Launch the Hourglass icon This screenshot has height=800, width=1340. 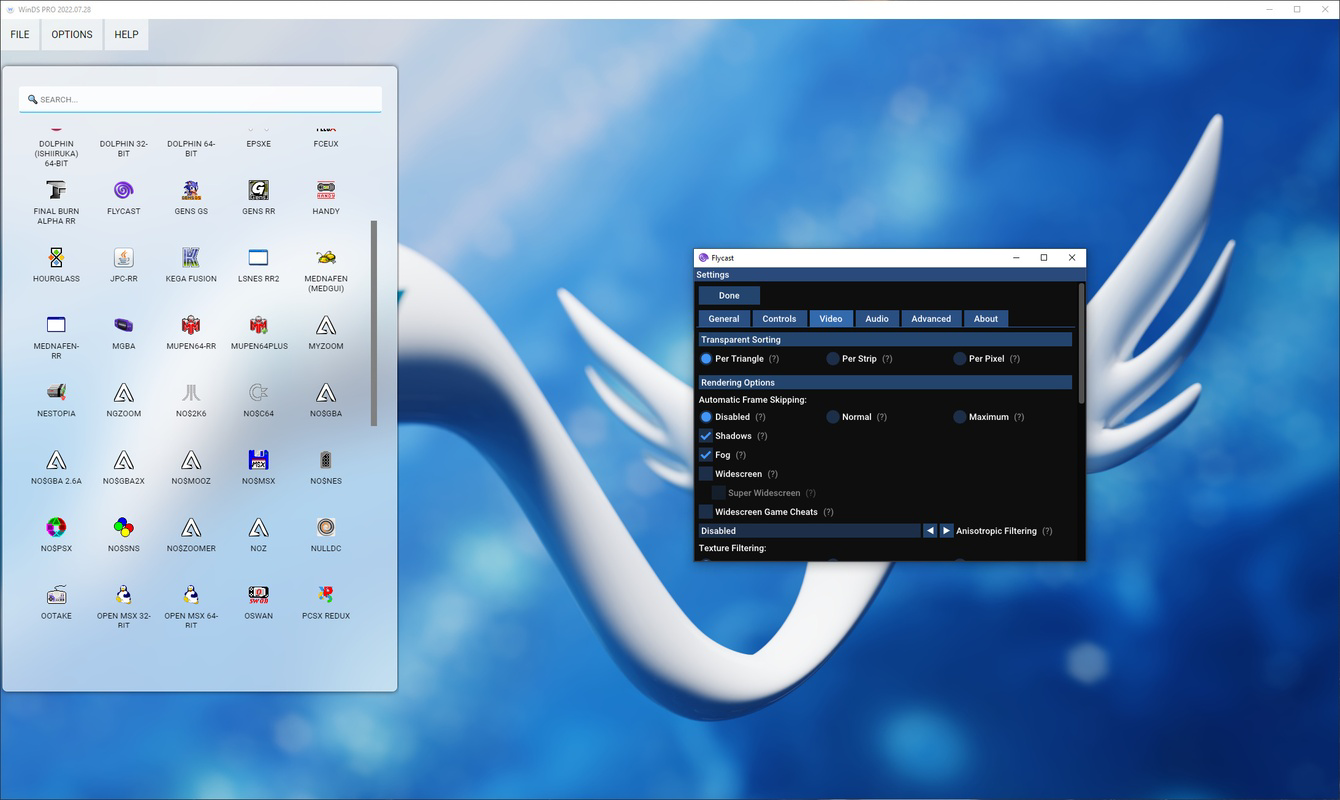[56, 257]
